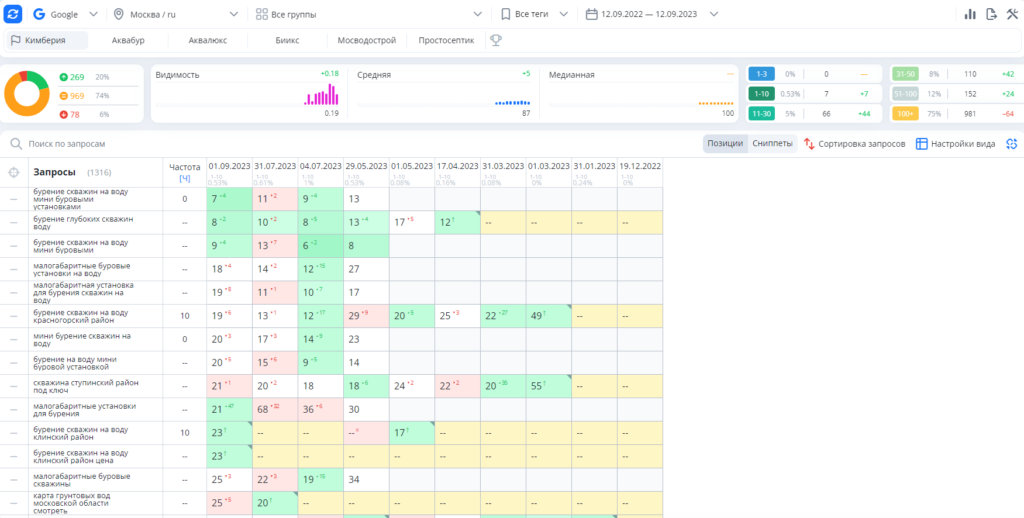Click the dark green 1-10 range badge
This screenshot has height=518, width=1024.
[761, 93]
